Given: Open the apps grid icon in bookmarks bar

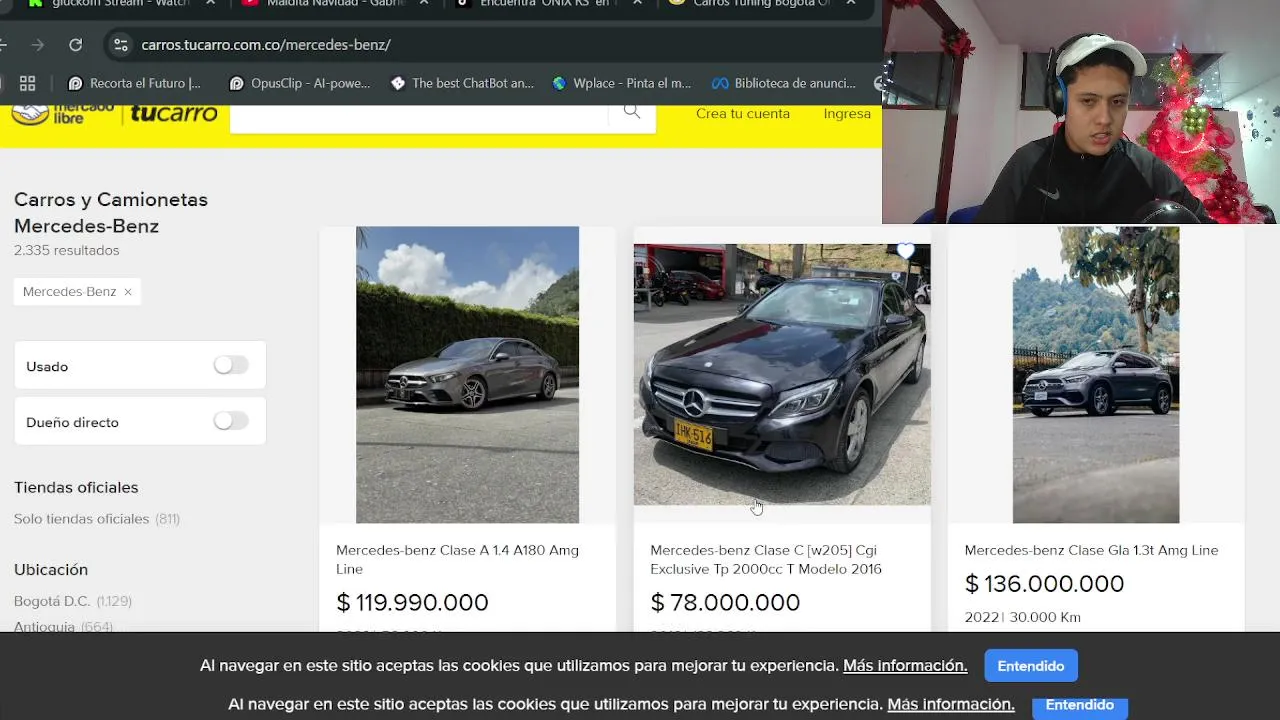Looking at the screenshot, I should (27, 83).
